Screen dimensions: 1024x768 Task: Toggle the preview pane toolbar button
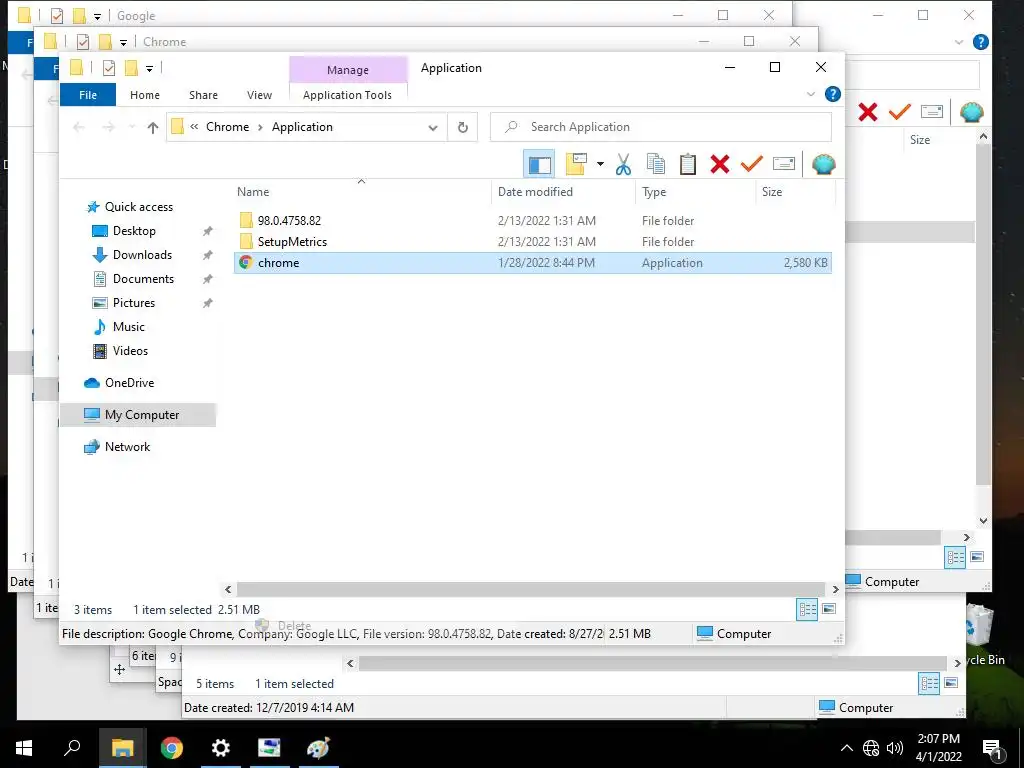tap(539, 164)
